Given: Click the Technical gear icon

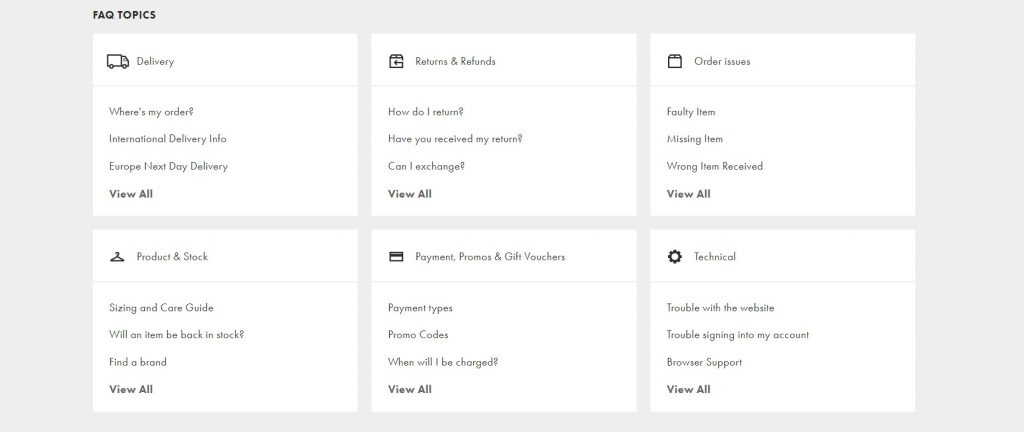Looking at the screenshot, I should (x=675, y=257).
